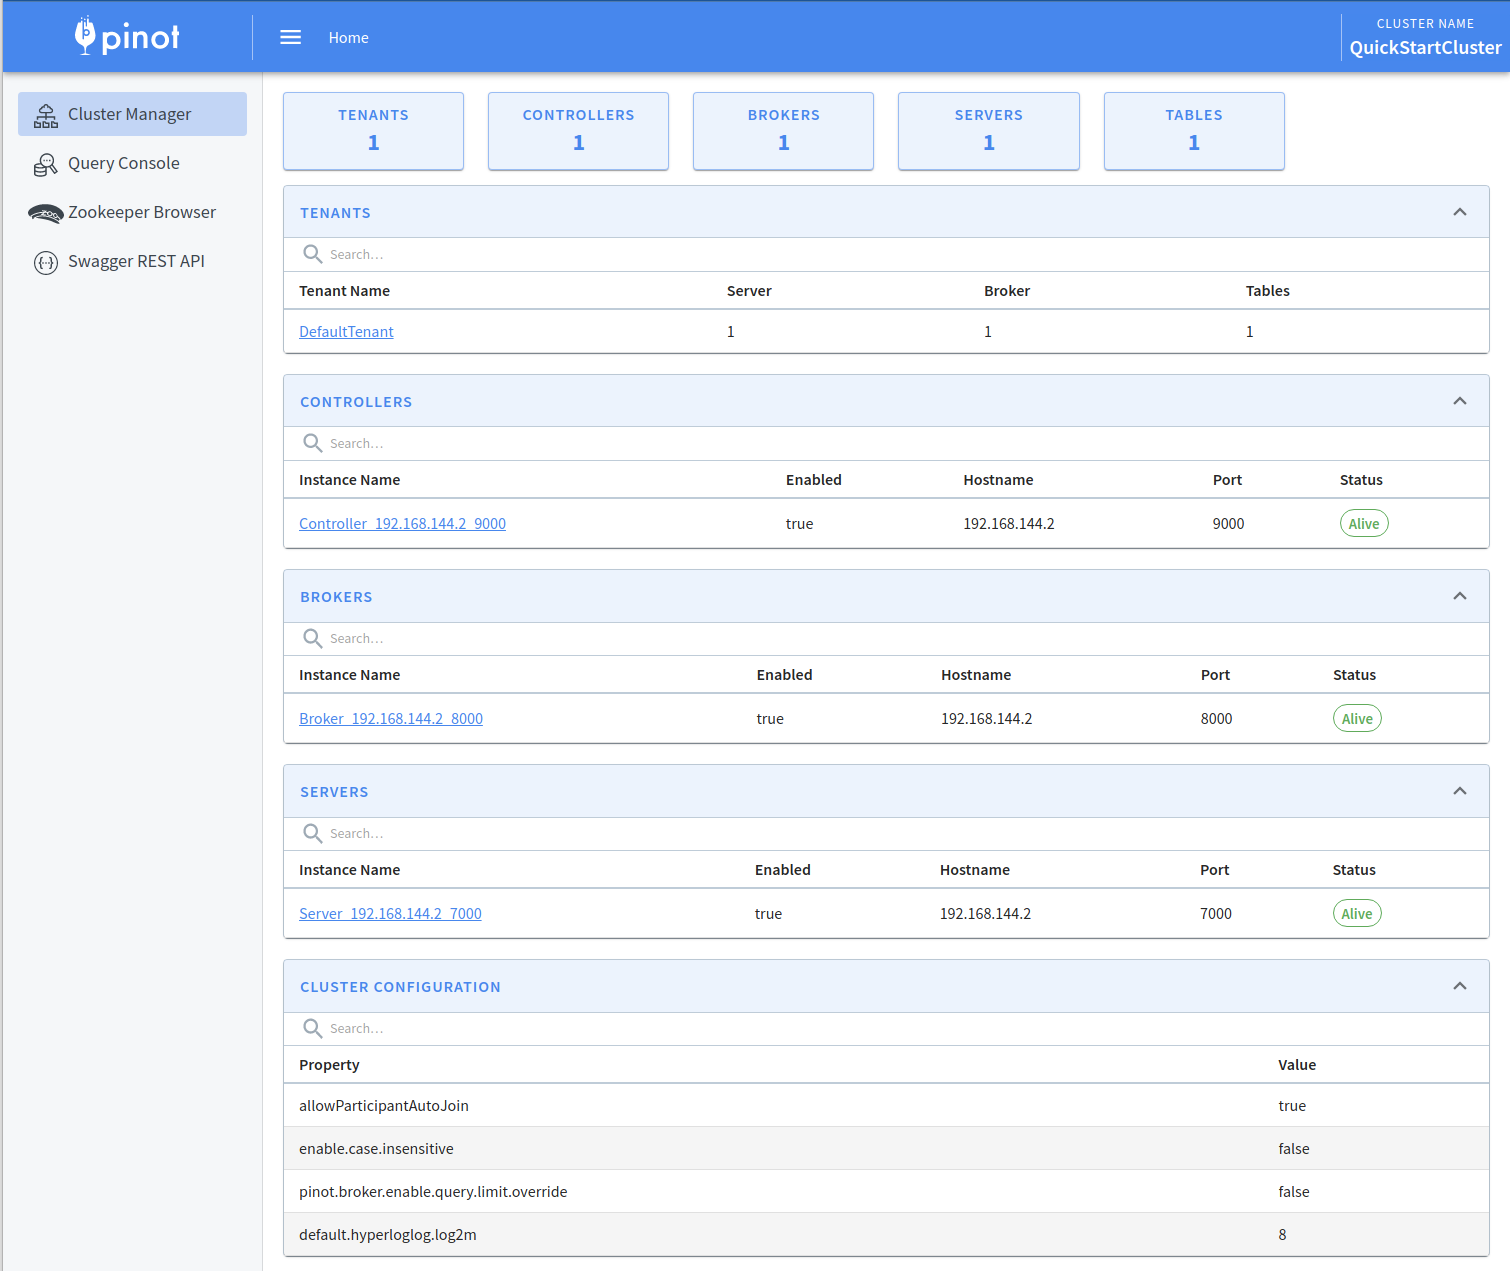Click the Home breadcrumb in header
Screen dimensions: 1510x1271
[x=348, y=38]
